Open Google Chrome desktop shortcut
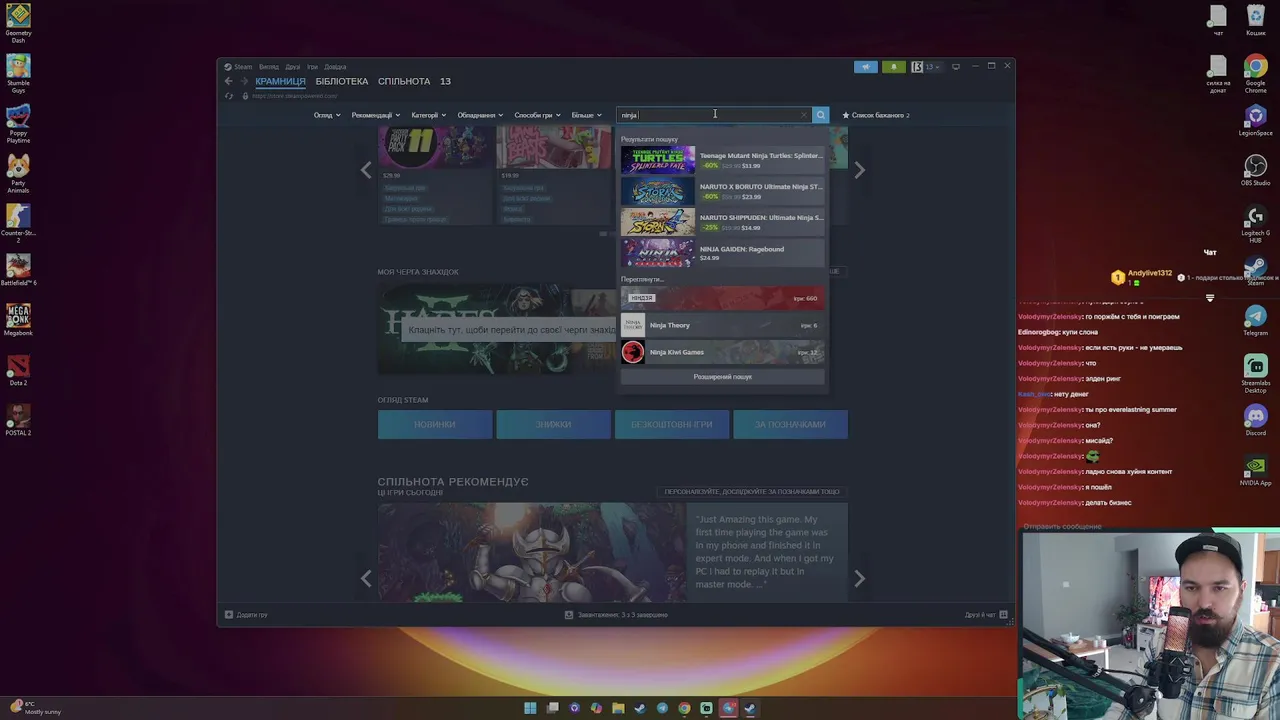 (x=1255, y=74)
